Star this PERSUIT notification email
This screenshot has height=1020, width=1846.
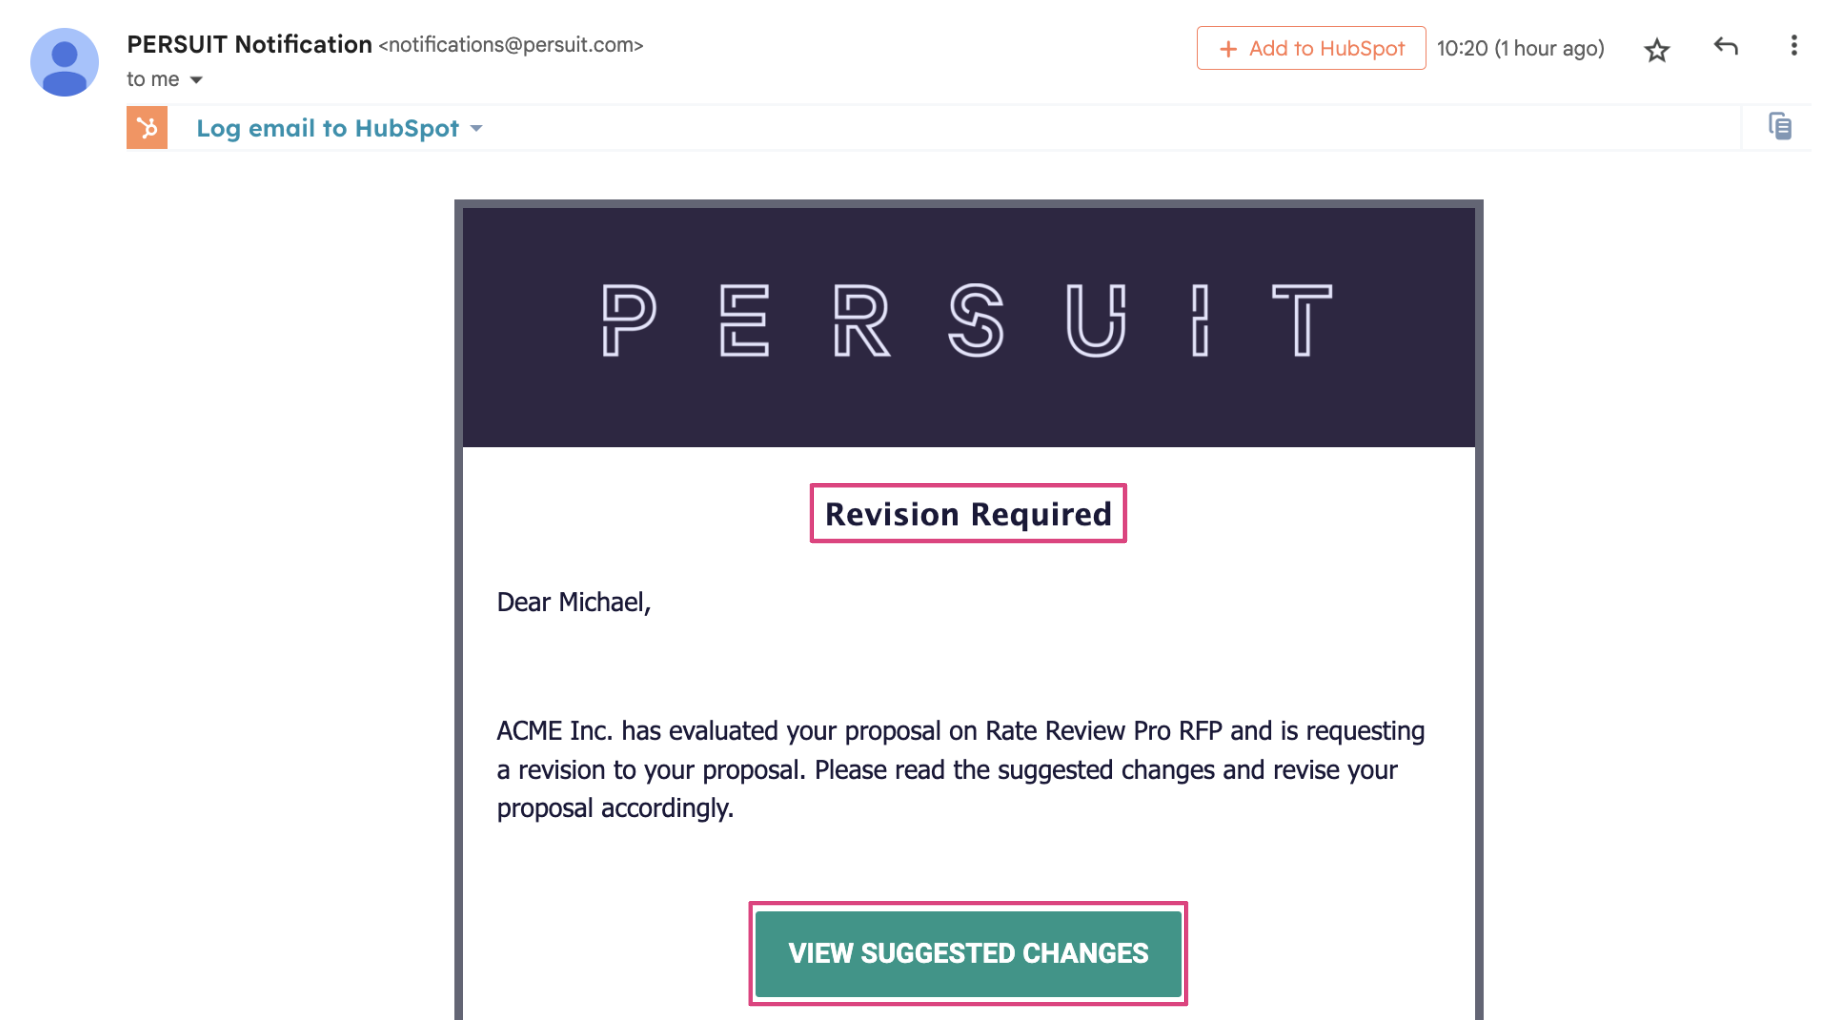[x=1656, y=49]
